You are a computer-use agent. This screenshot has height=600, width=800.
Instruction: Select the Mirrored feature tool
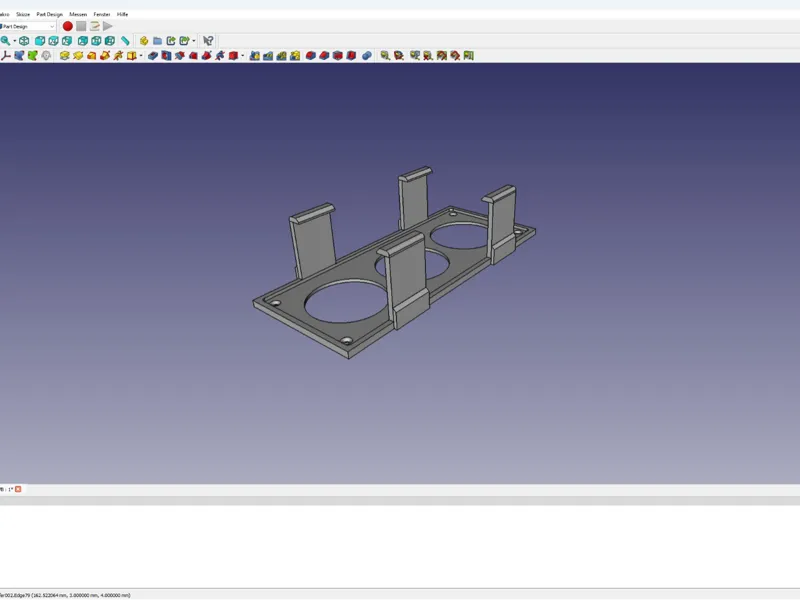[x=255, y=56]
